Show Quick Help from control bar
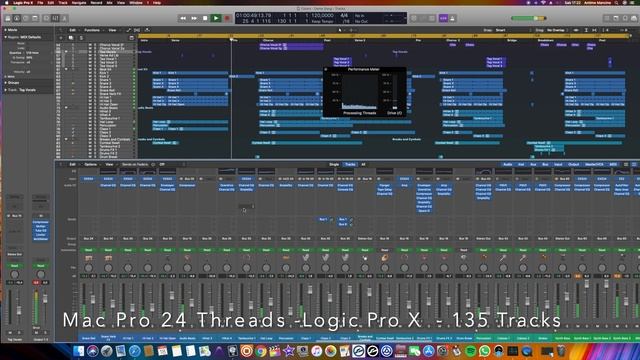 click(x=26, y=18)
